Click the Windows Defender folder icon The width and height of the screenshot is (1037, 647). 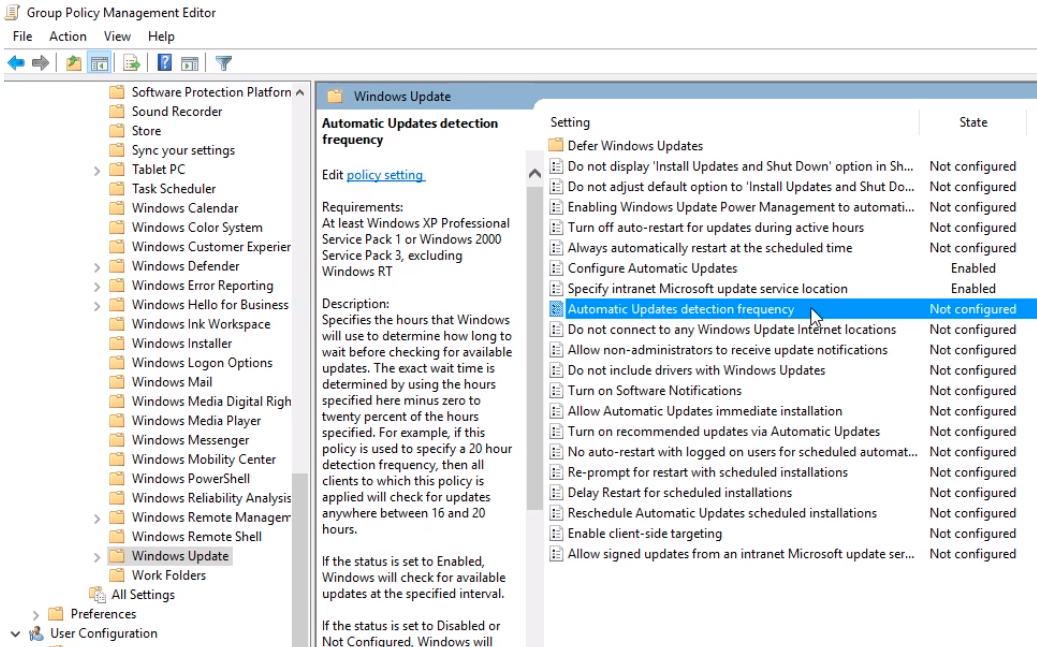(x=117, y=266)
